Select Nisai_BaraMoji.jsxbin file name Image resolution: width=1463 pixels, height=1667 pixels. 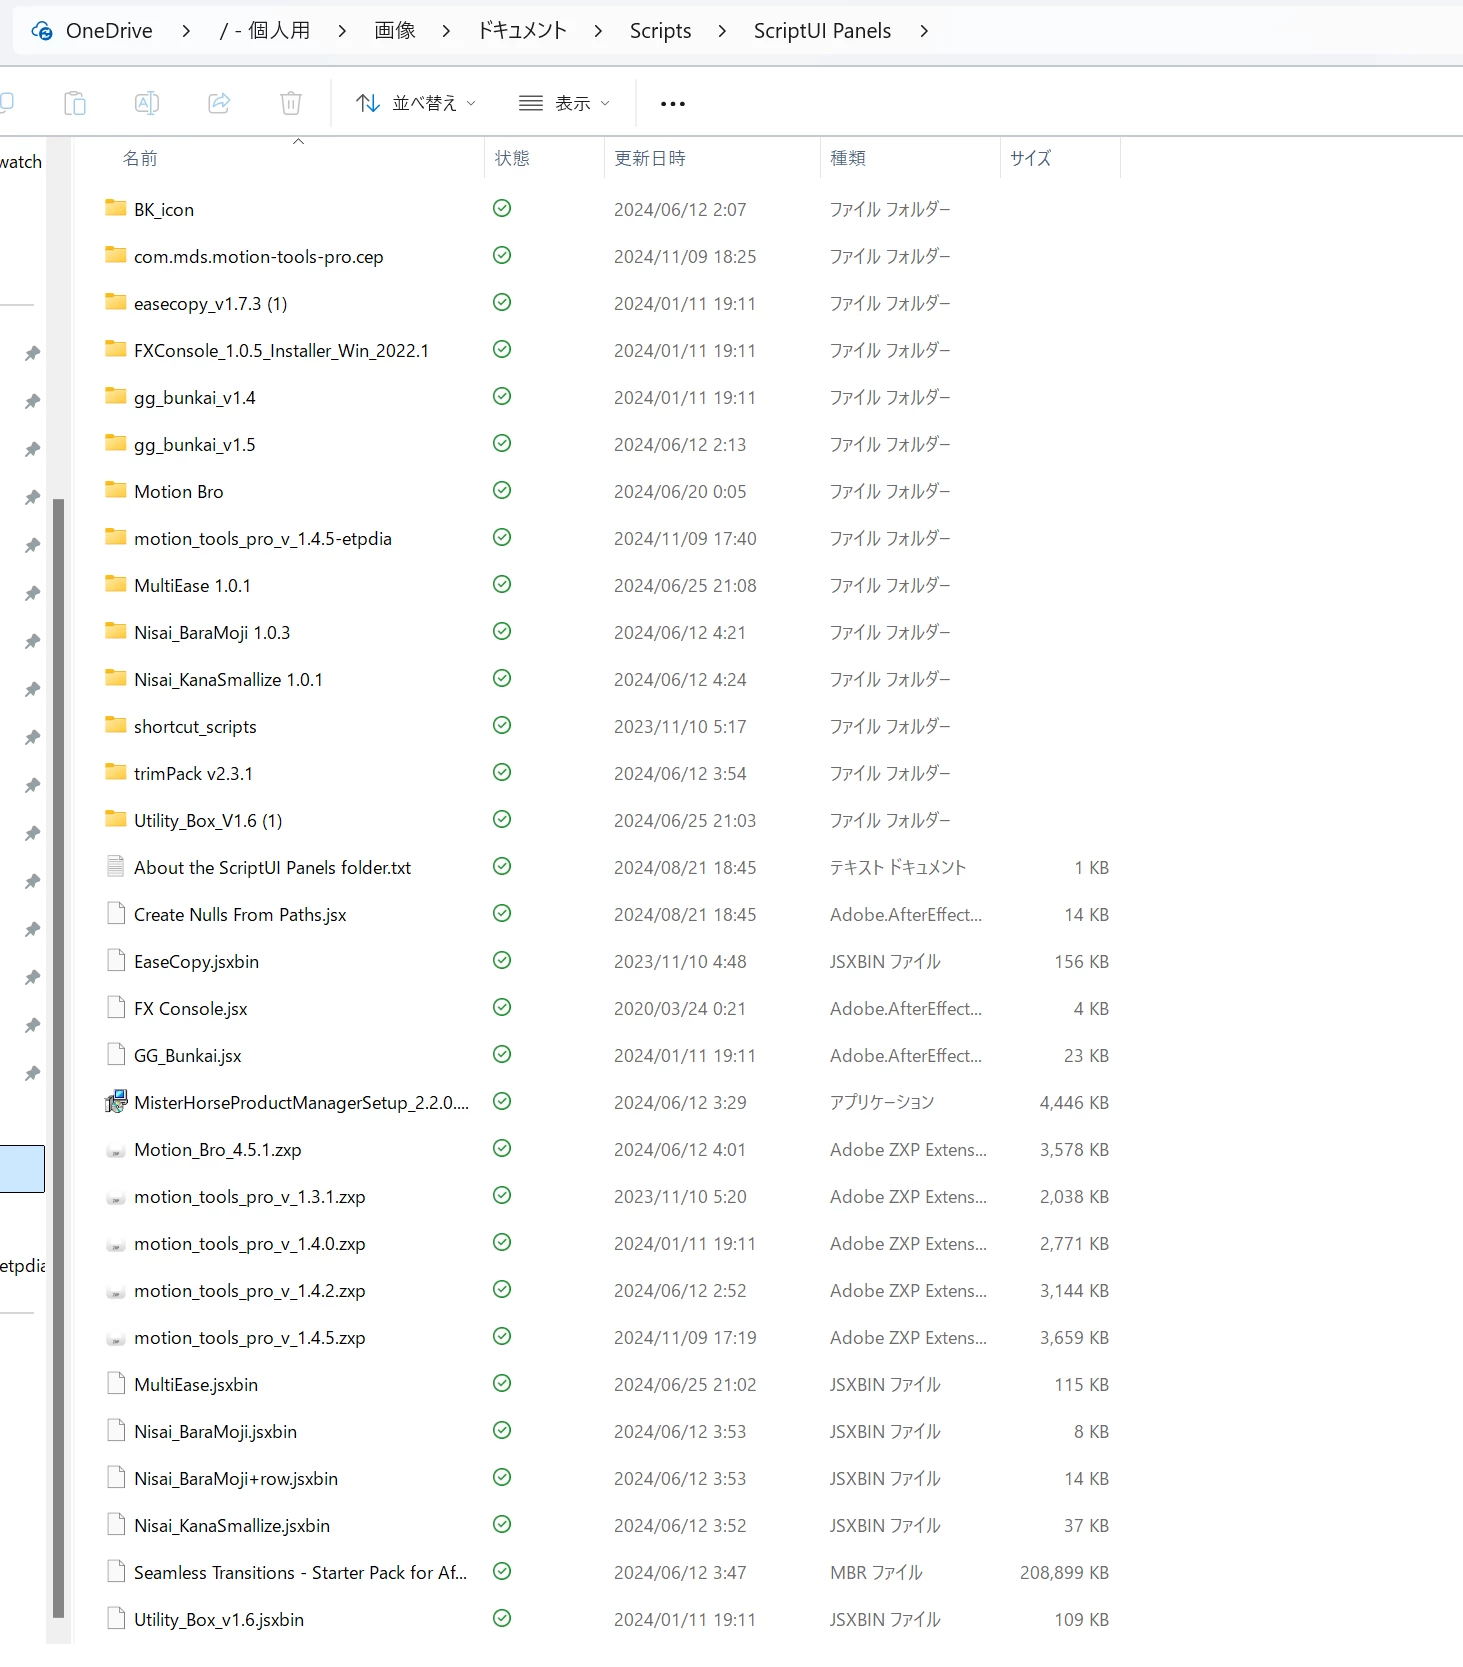tap(215, 1432)
